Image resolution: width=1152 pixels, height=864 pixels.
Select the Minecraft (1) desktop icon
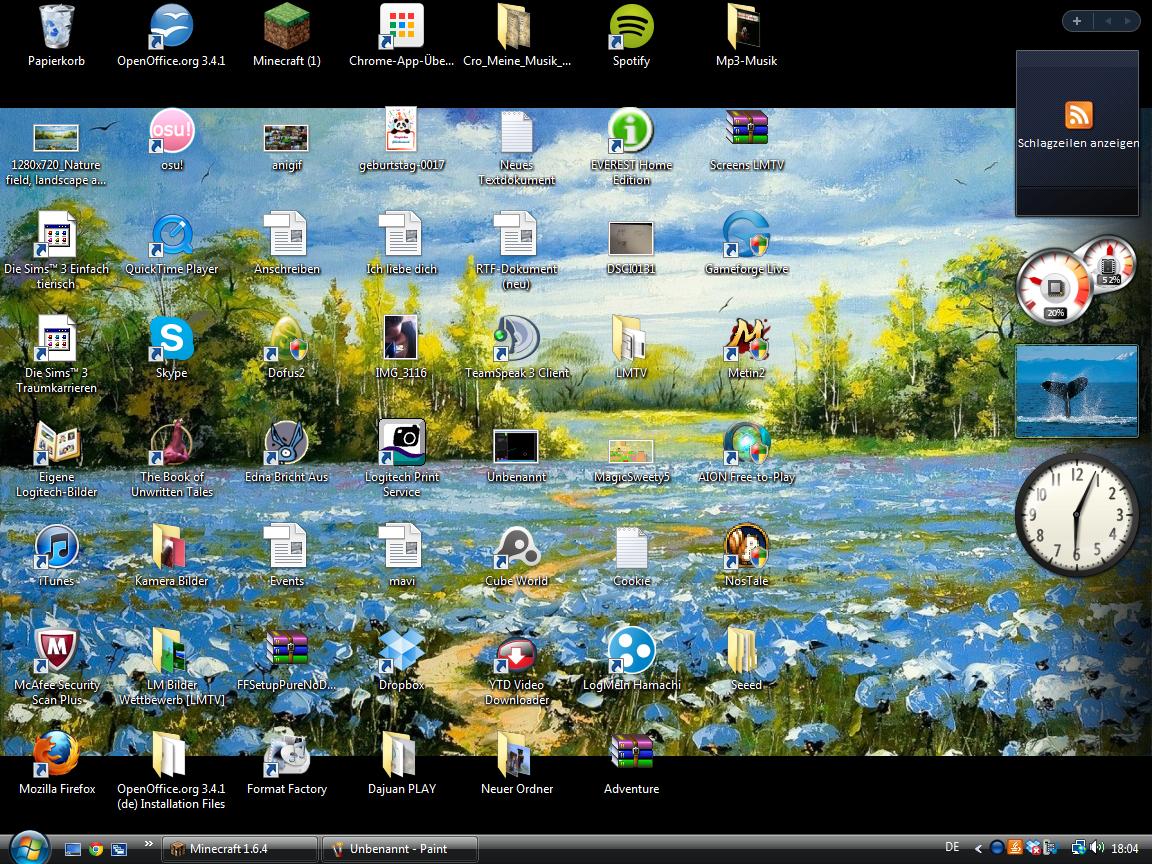coord(286,28)
